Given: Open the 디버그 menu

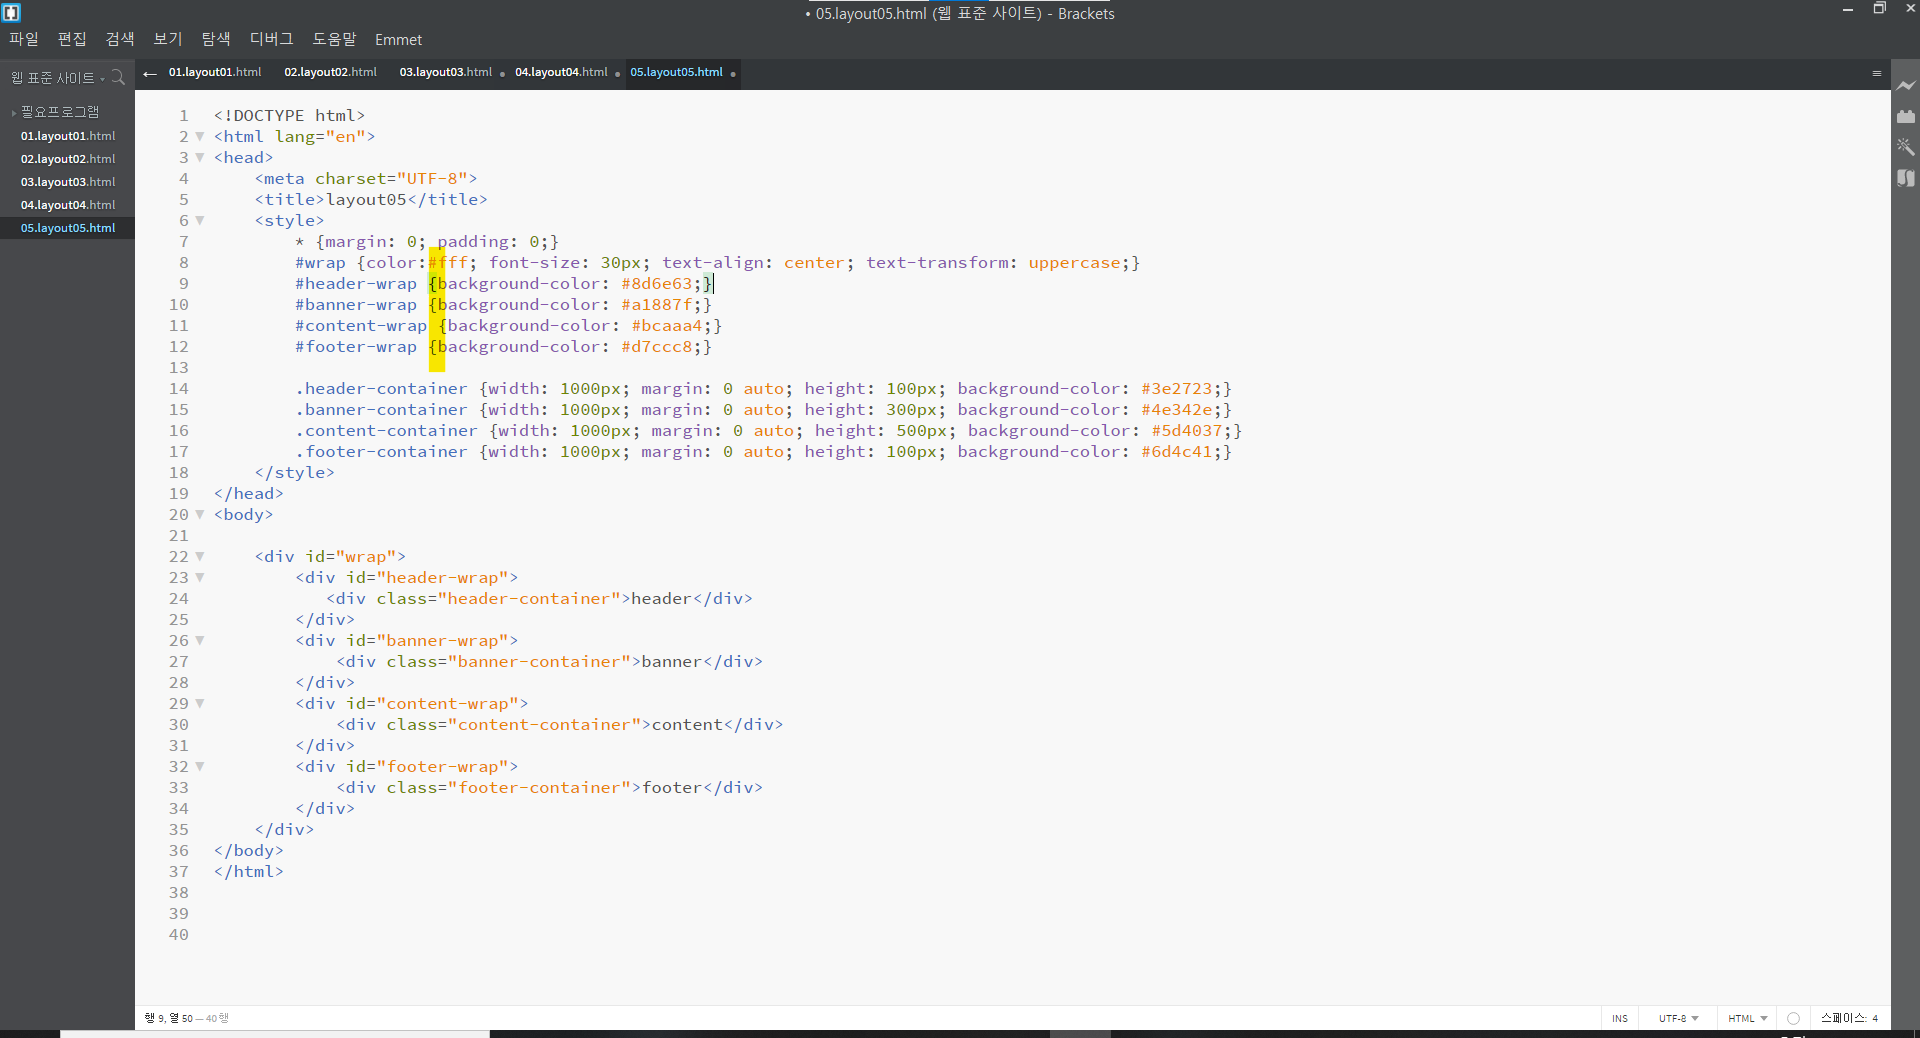Looking at the screenshot, I should click(x=272, y=39).
